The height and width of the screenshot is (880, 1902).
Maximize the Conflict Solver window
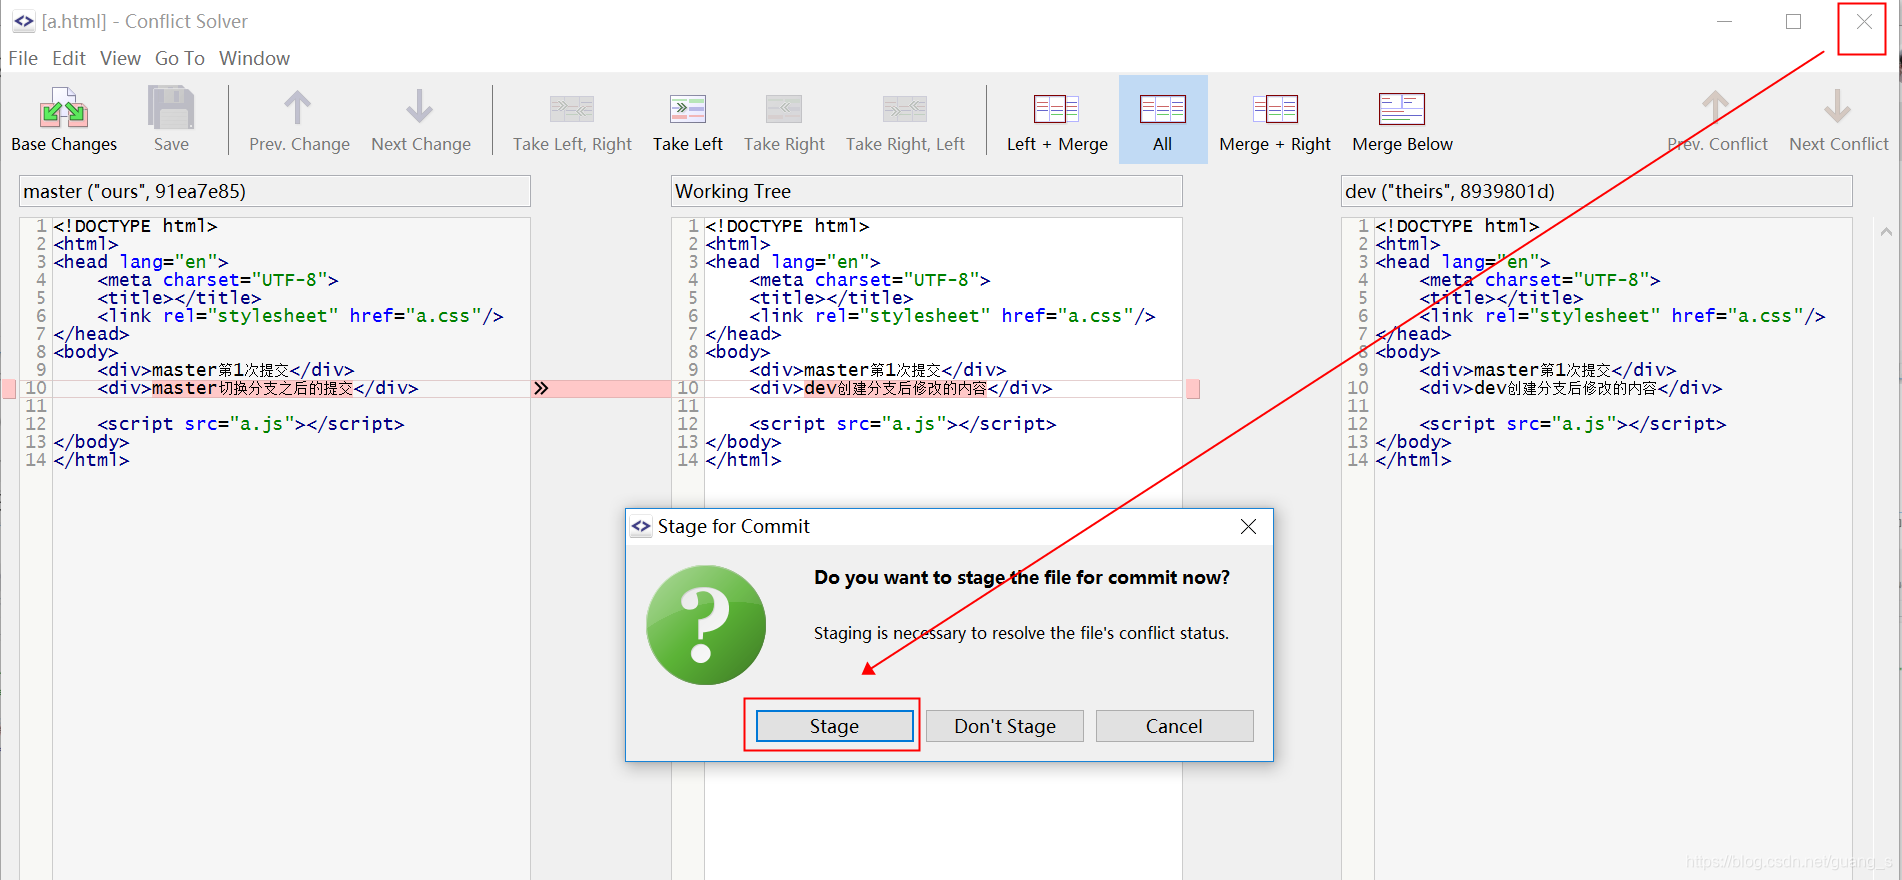pos(1794,21)
